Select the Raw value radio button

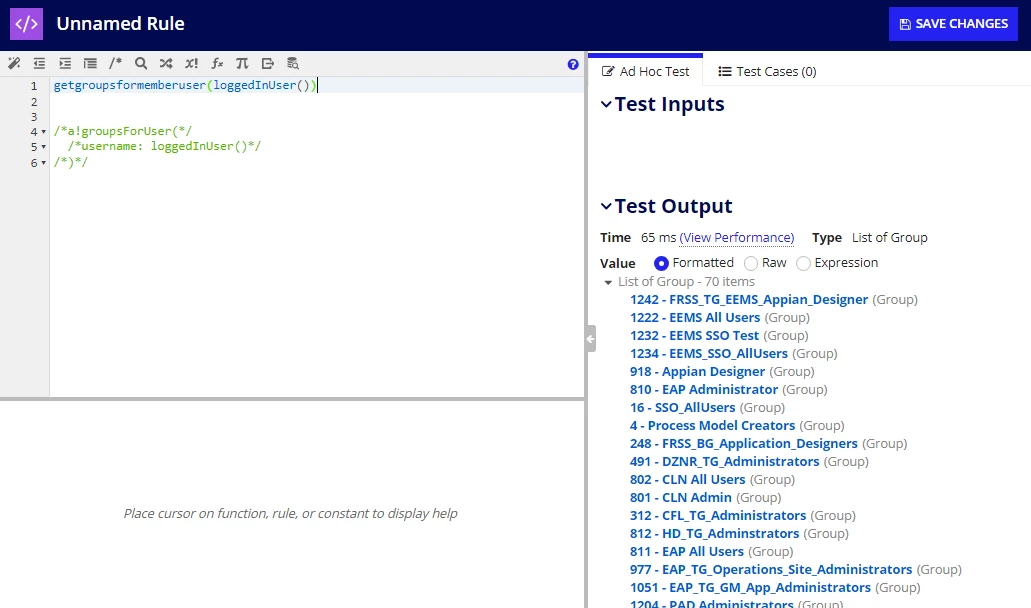click(x=750, y=263)
